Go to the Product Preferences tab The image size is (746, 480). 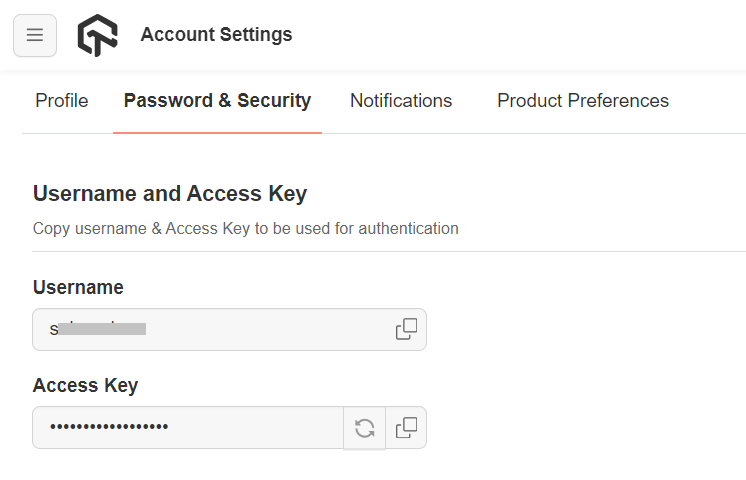(583, 101)
